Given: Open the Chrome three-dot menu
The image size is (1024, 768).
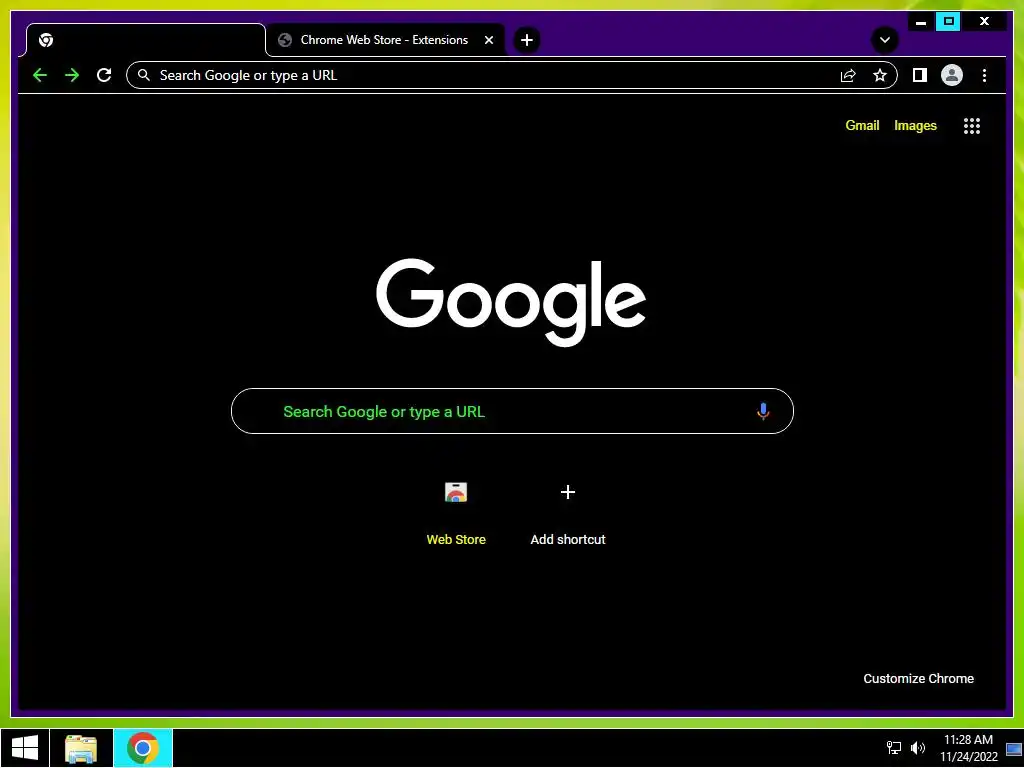Looking at the screenshot, I should (x=984, y=75).
